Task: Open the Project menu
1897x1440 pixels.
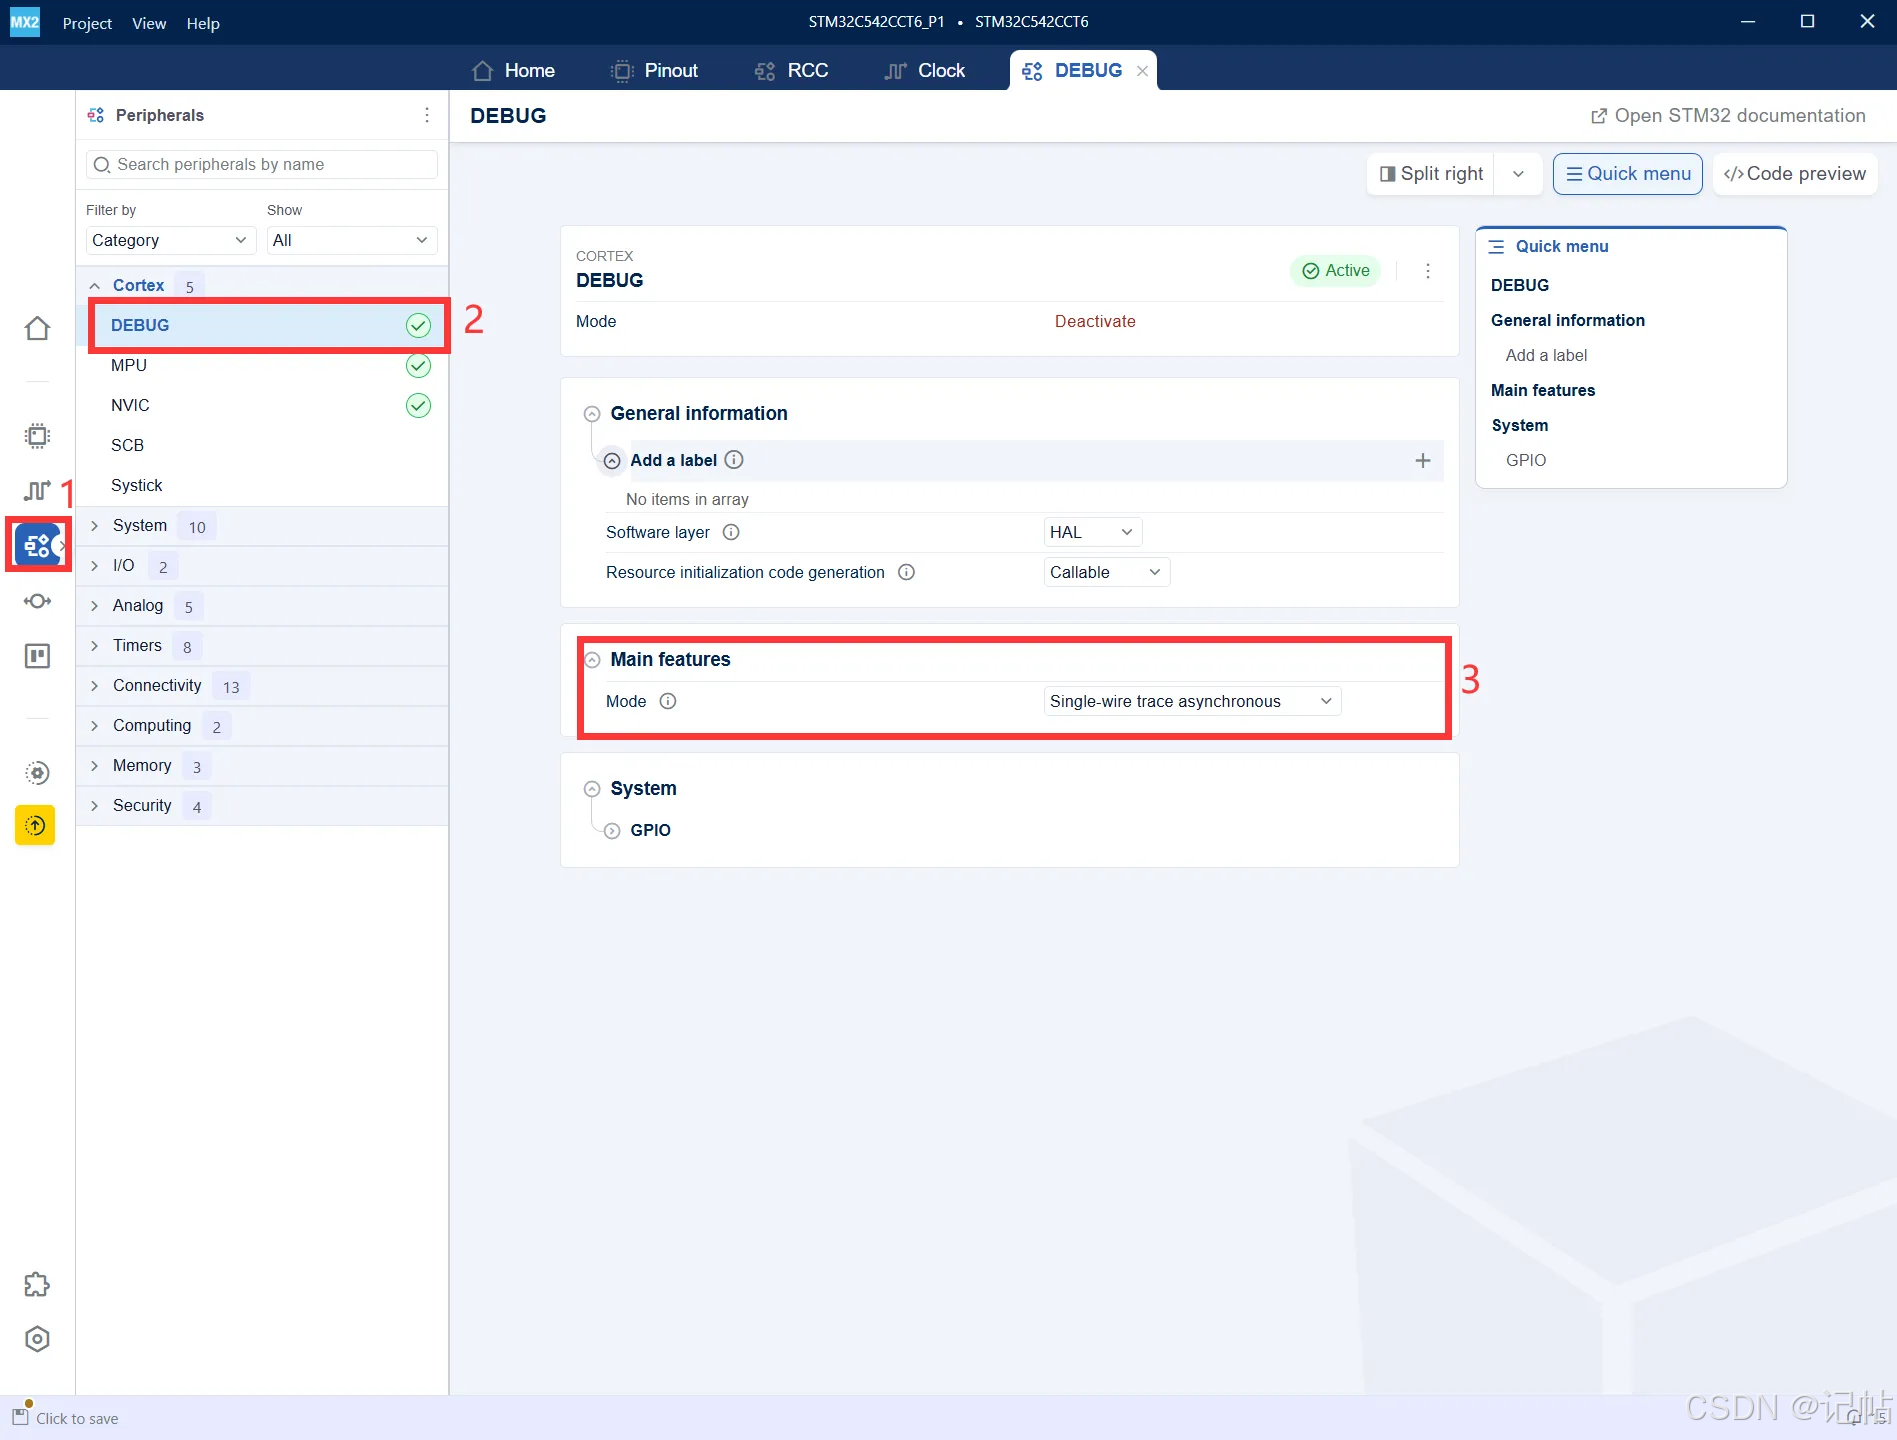Action: point(87,23)
